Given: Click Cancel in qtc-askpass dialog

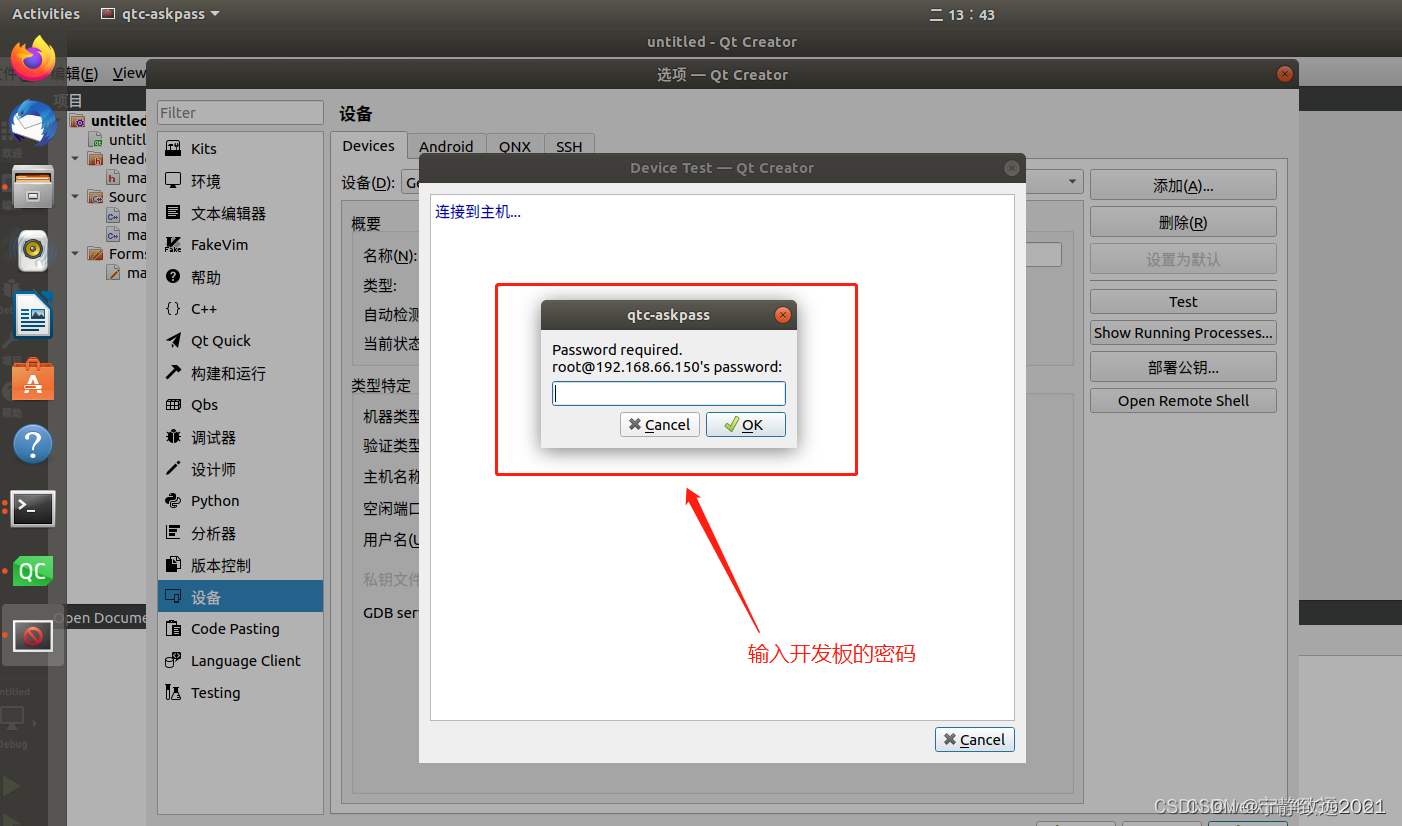Looking at the screenshot, I should pos(659,425).
